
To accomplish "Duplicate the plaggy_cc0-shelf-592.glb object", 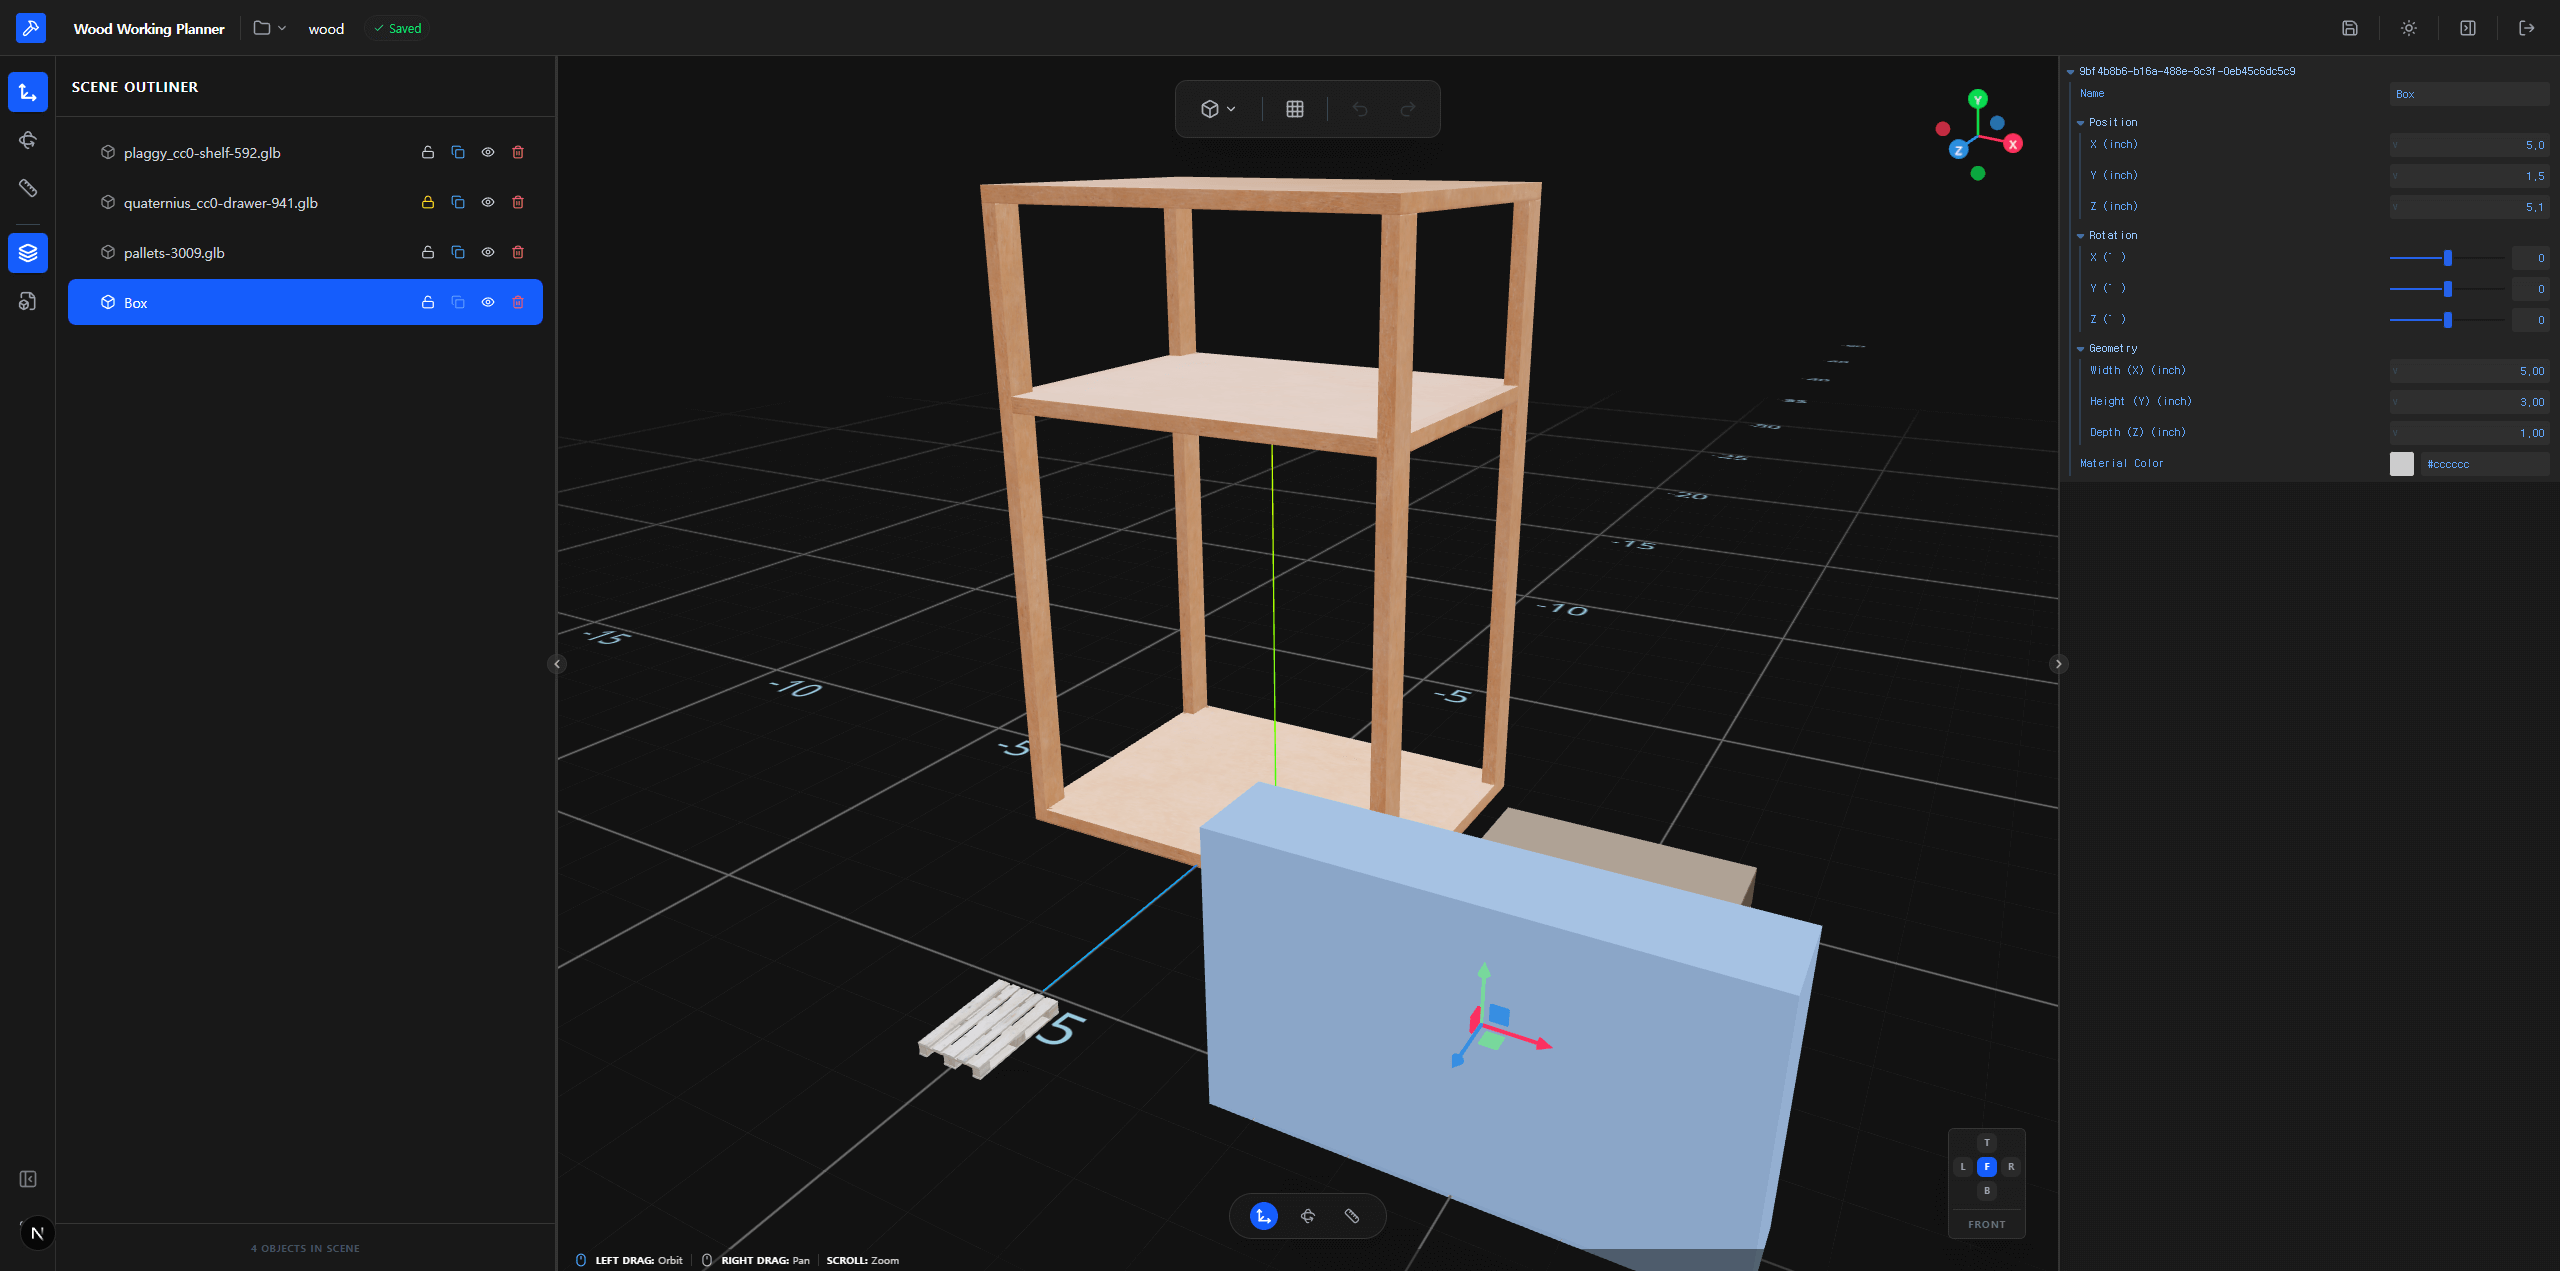I will pyautogui.click(x=458, y=152).
